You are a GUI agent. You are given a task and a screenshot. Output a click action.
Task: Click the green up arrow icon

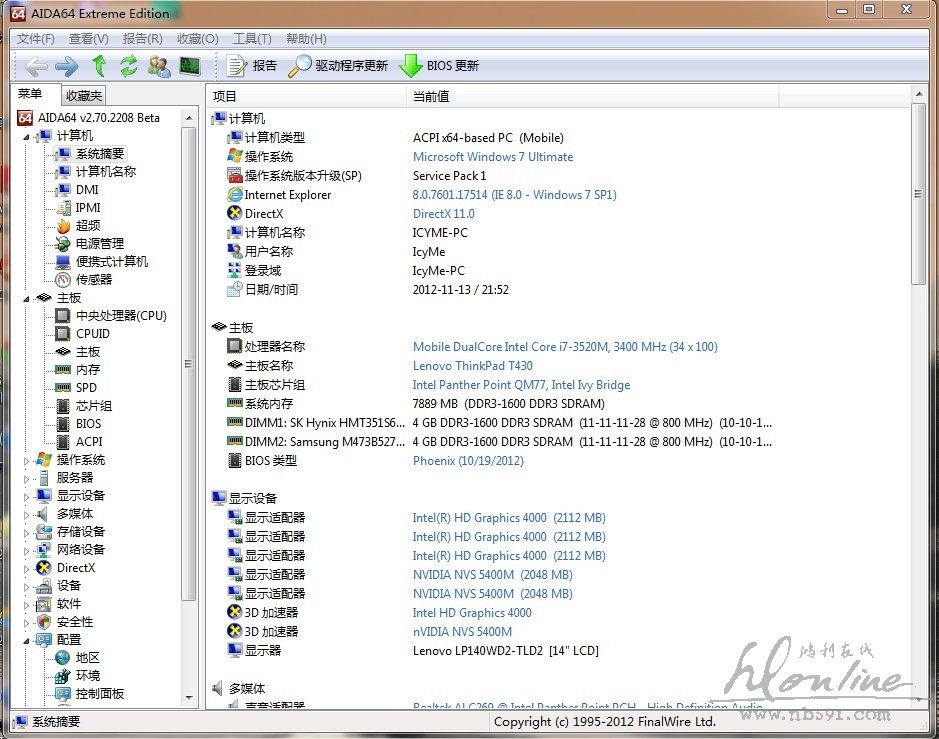coord(99,66)
